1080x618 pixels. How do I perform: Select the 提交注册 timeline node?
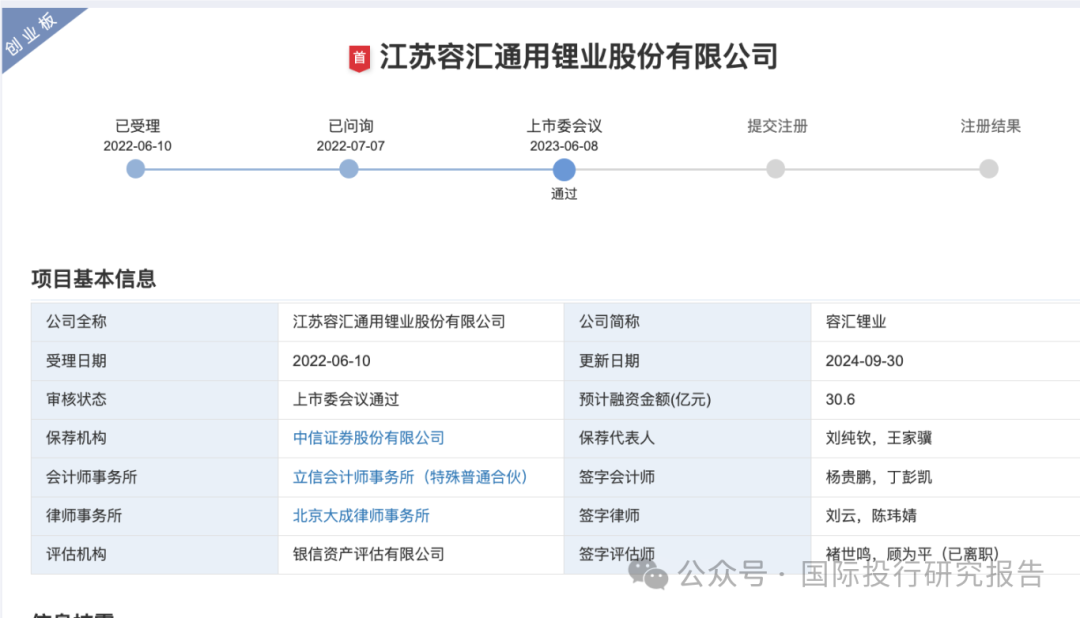click(776, 169)
